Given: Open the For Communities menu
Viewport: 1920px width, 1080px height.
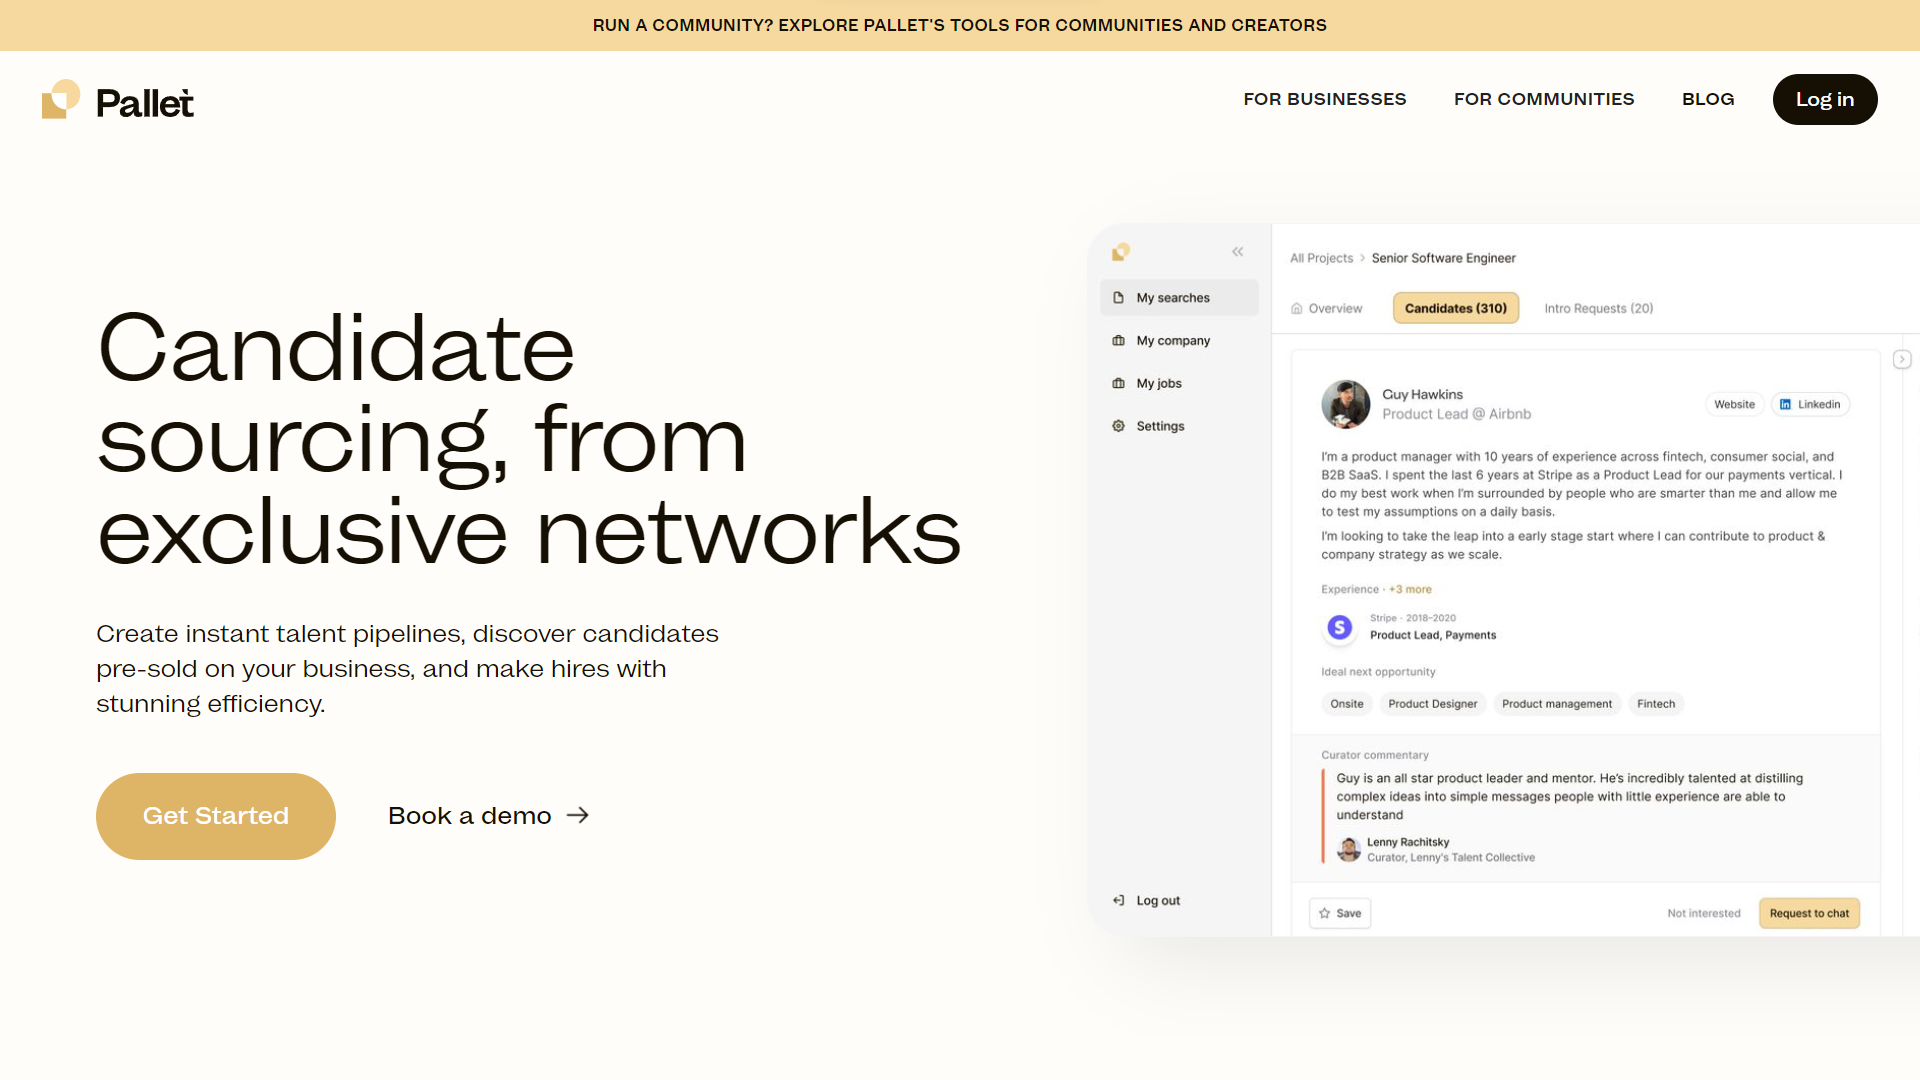Looking at the screenshot, I should (1543, 99).
